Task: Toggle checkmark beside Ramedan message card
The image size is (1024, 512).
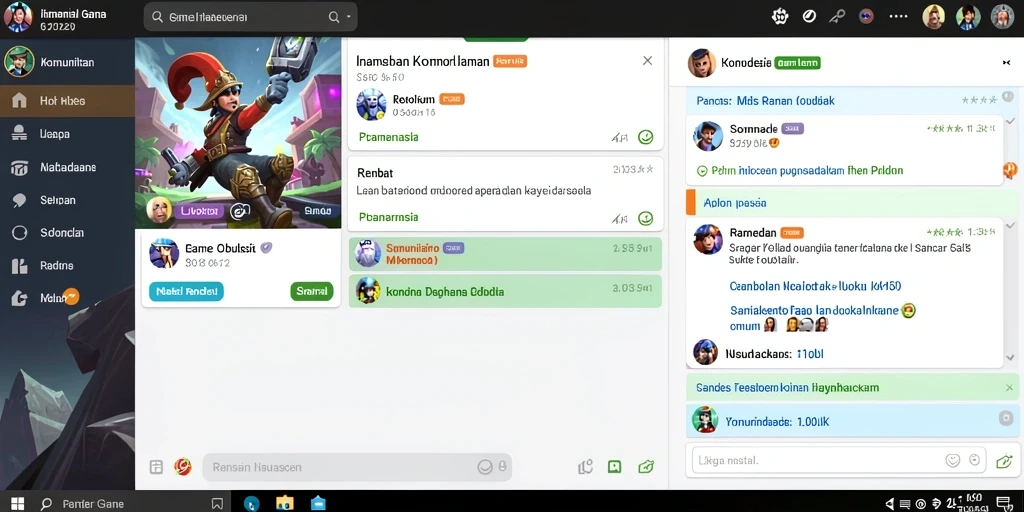Action: [x=1010, y=226]
